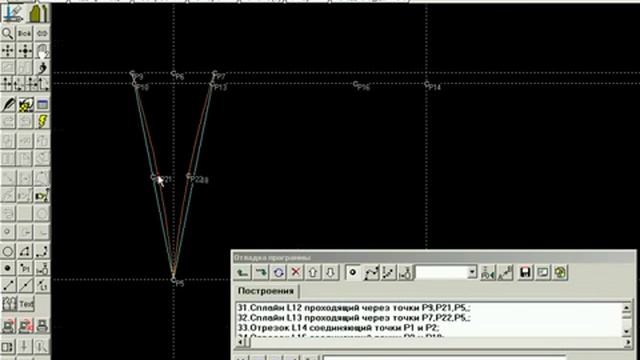Click the yellow bee icon in toolbar
640x360 pixels.
tap(25, 104)
